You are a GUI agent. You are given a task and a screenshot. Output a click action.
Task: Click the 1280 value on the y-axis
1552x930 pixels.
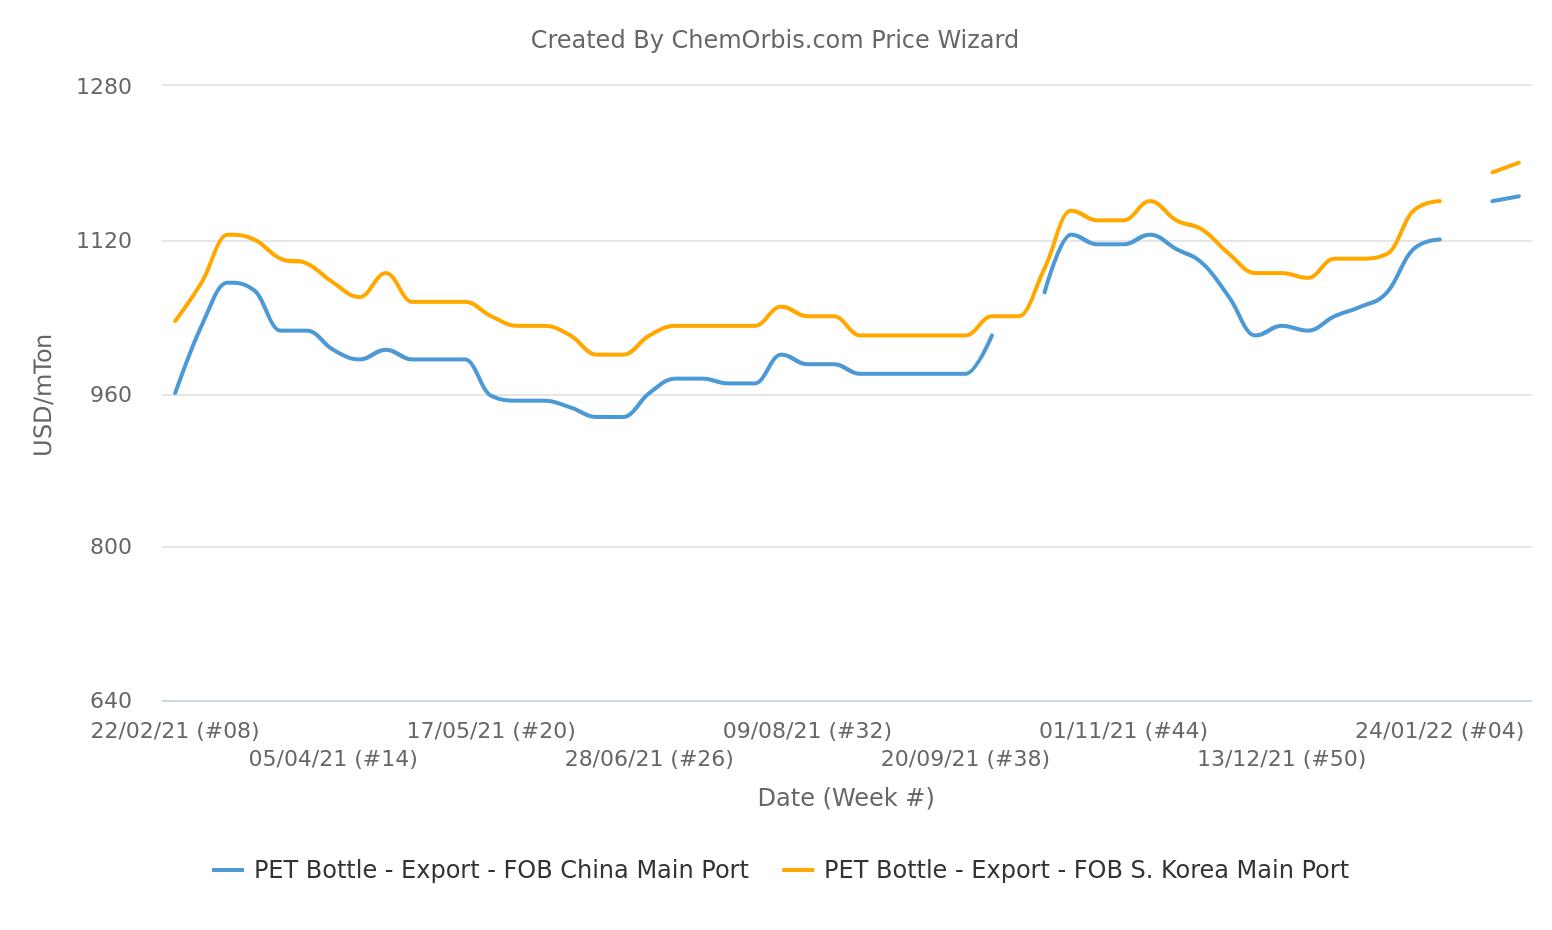104,86
